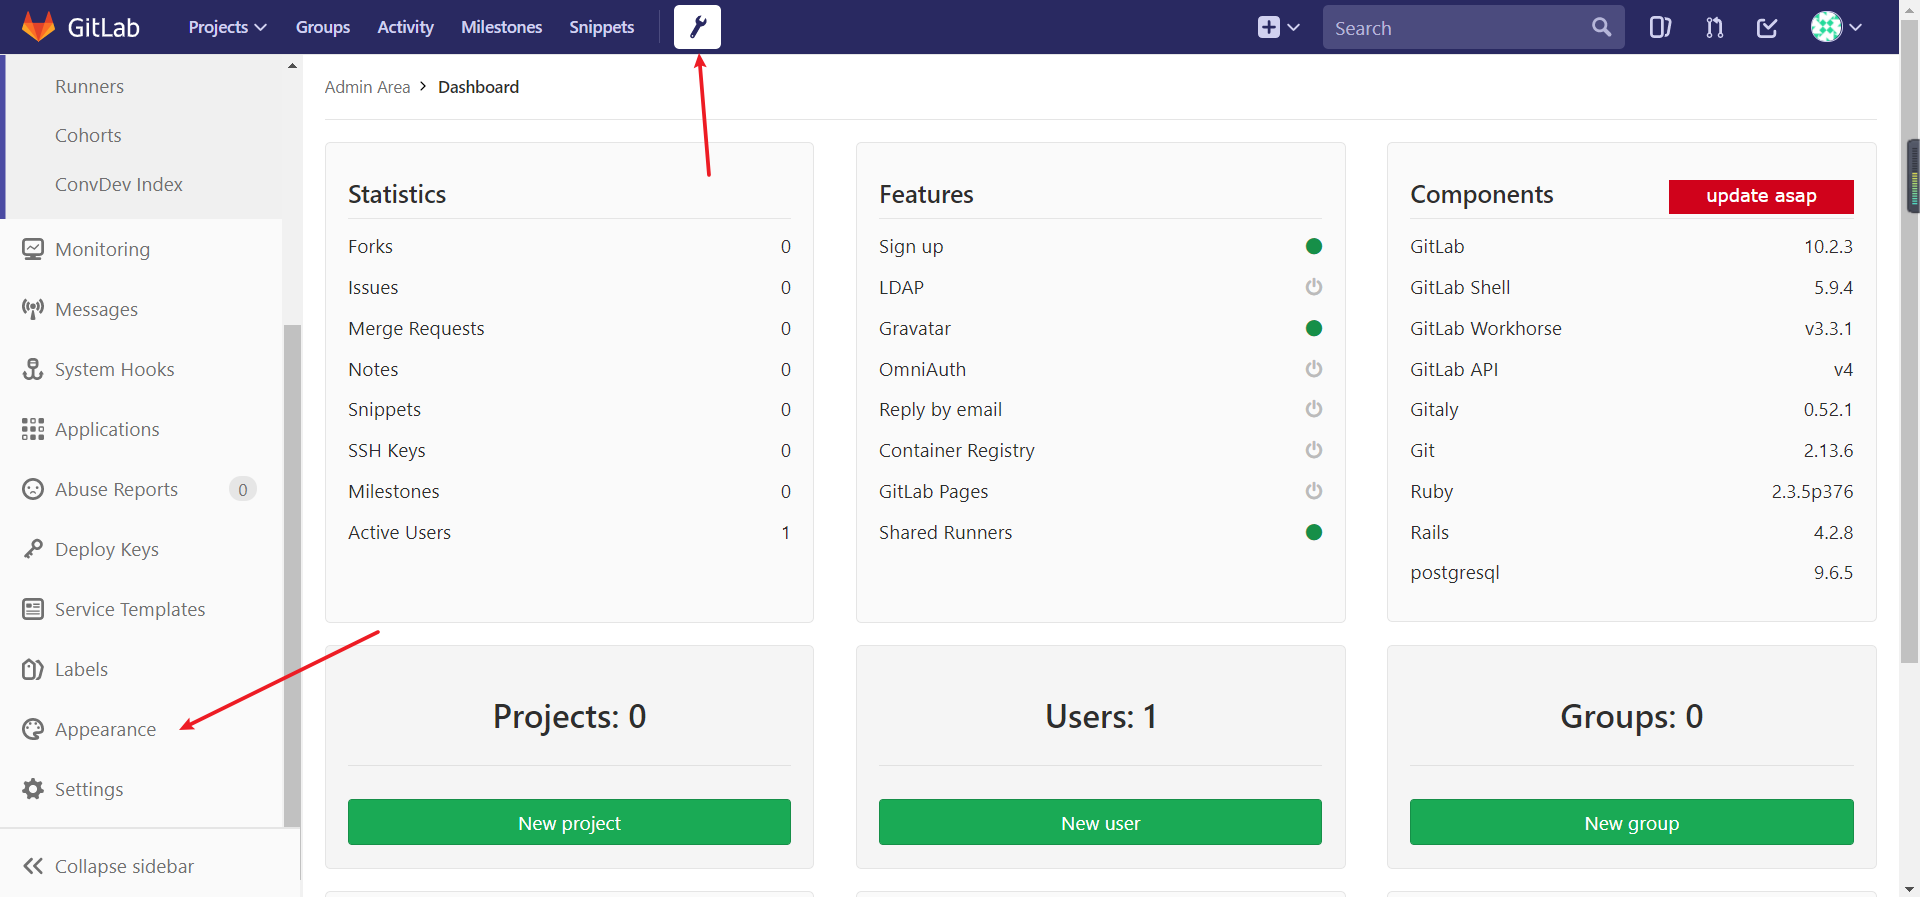
Task: Click the Service Templates icon
Action: 33,609
